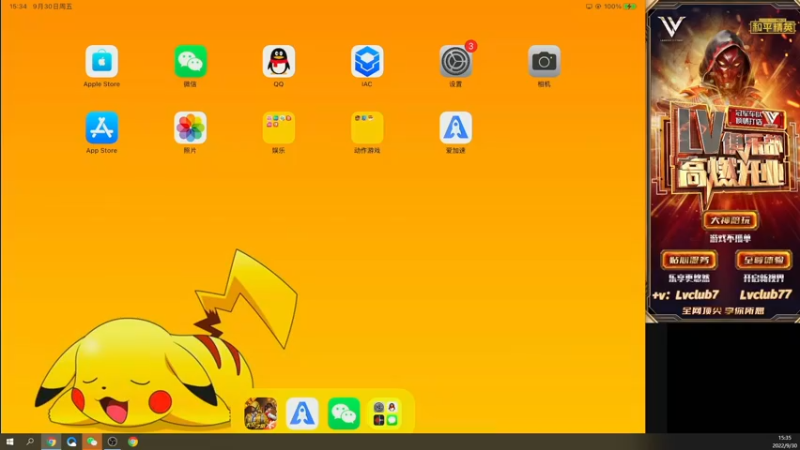Open the blue Q browser taskbar icon
The height and width of the screenshot is (450, 800).
click(71, 442)
